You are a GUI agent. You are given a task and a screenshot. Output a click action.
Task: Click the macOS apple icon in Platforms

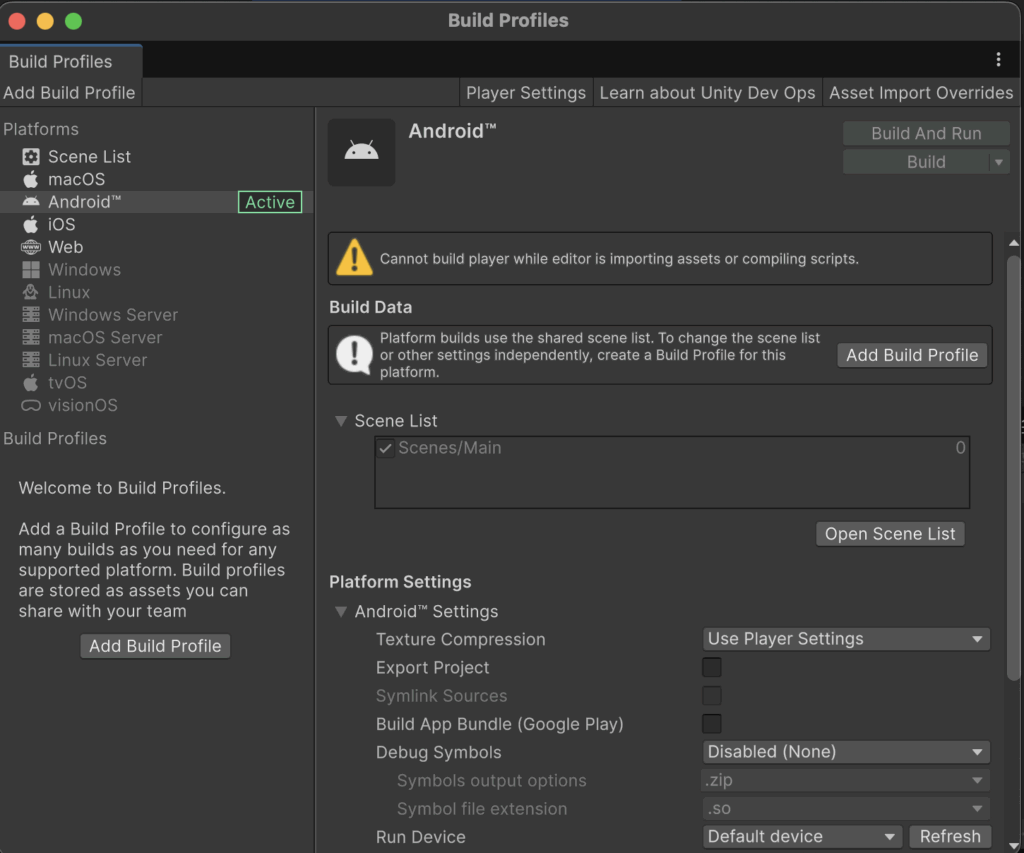click(31, 179)
